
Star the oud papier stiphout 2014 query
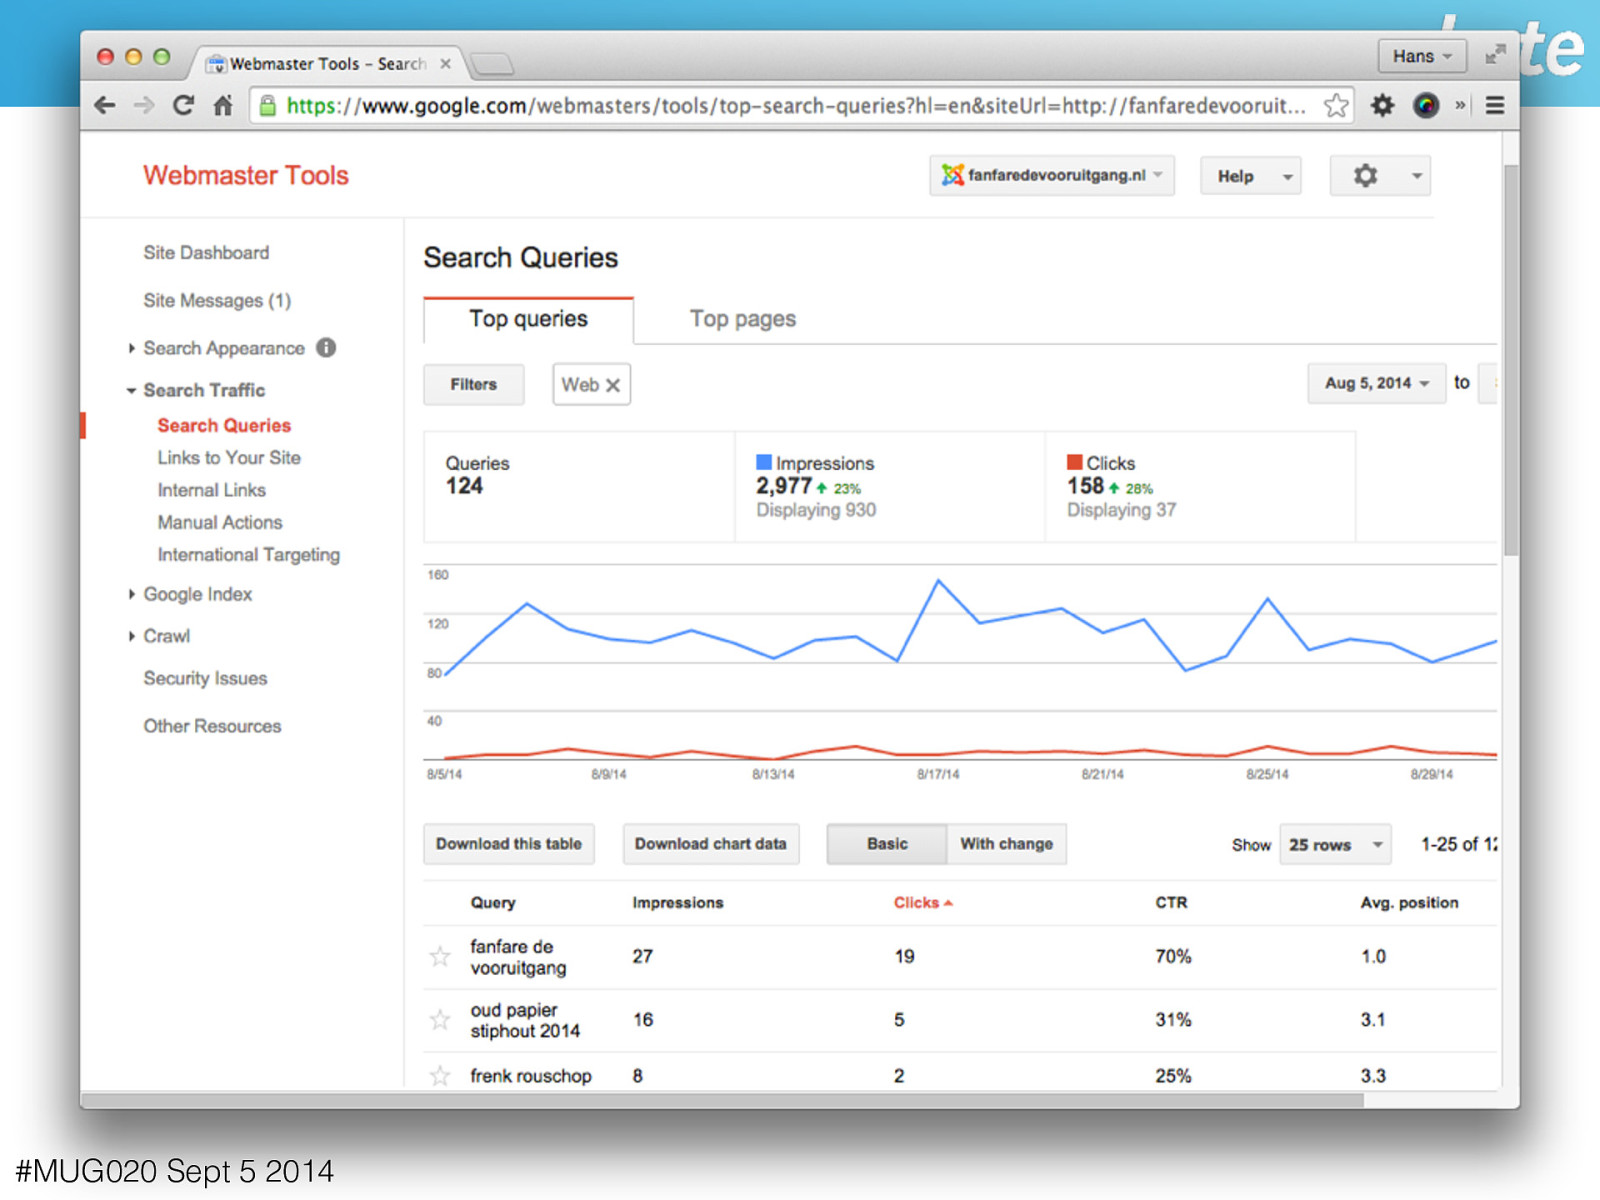pyautogui.click(x=440, y=1020)
